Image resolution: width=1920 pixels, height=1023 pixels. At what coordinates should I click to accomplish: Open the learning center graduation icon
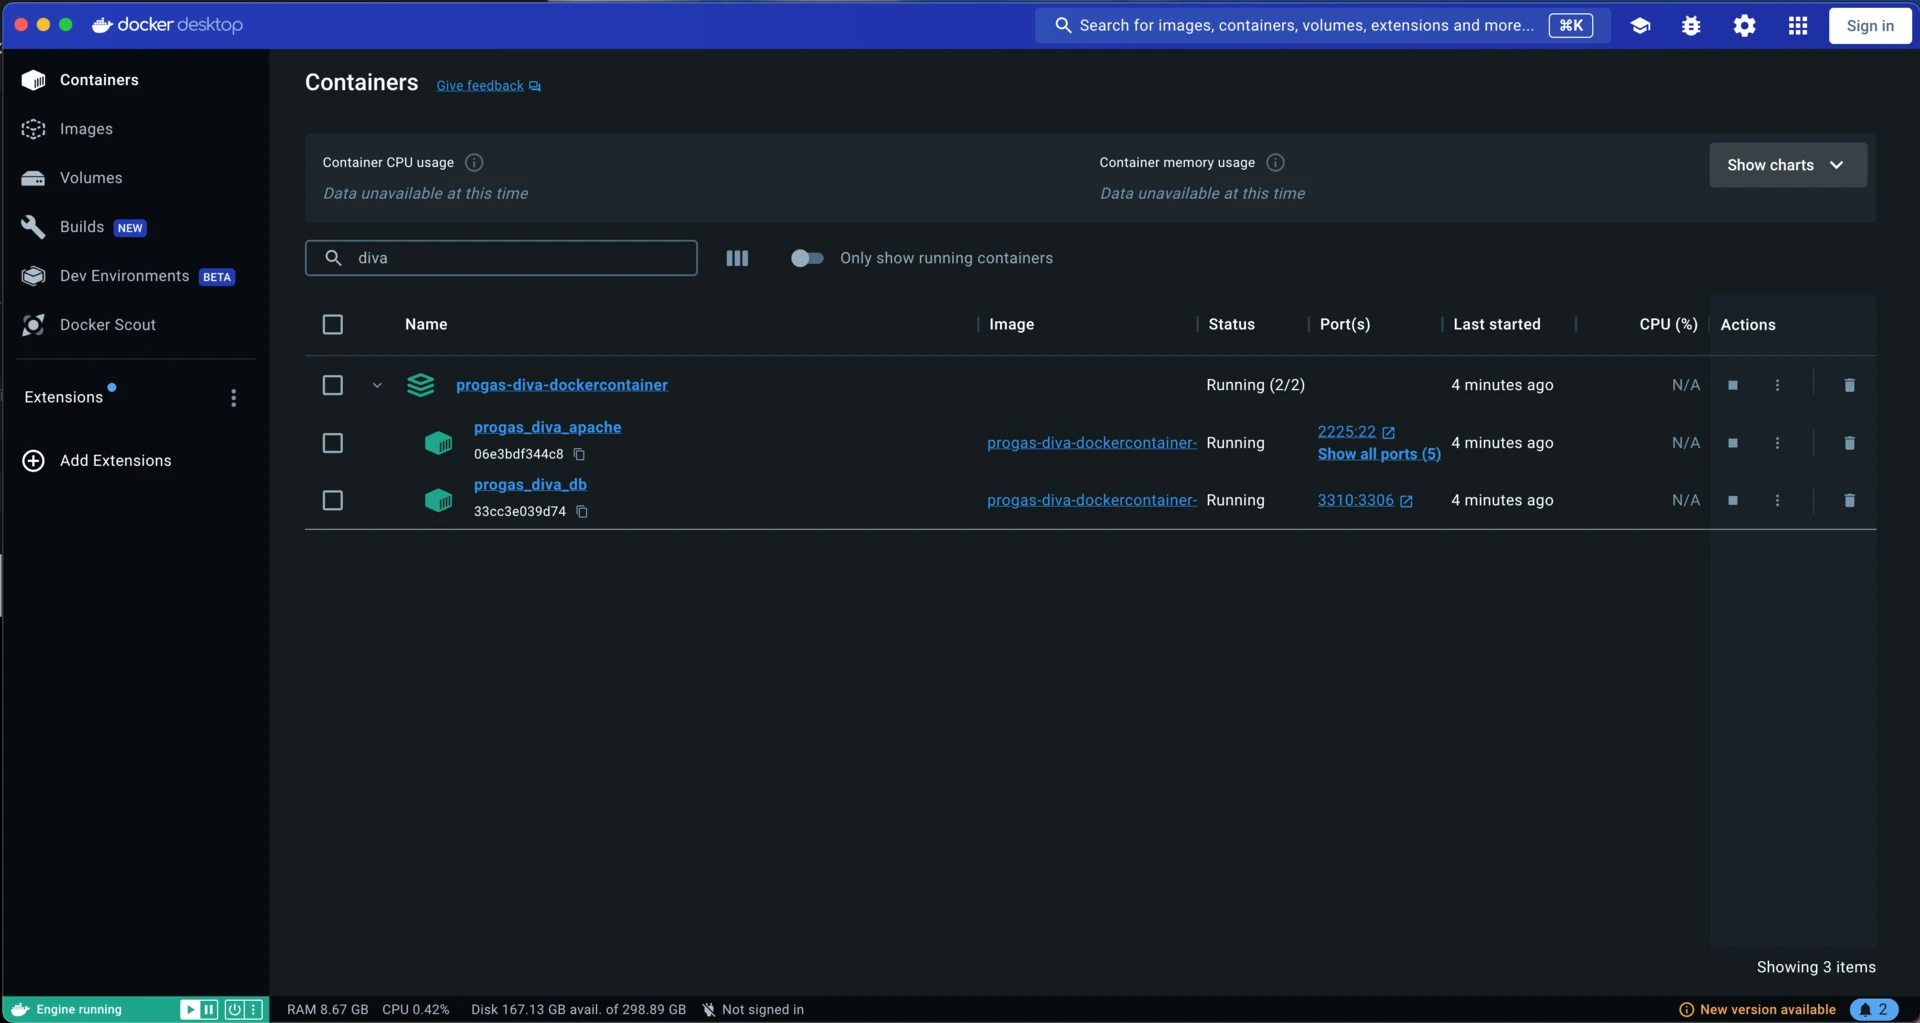click(x=1641, y=25)
